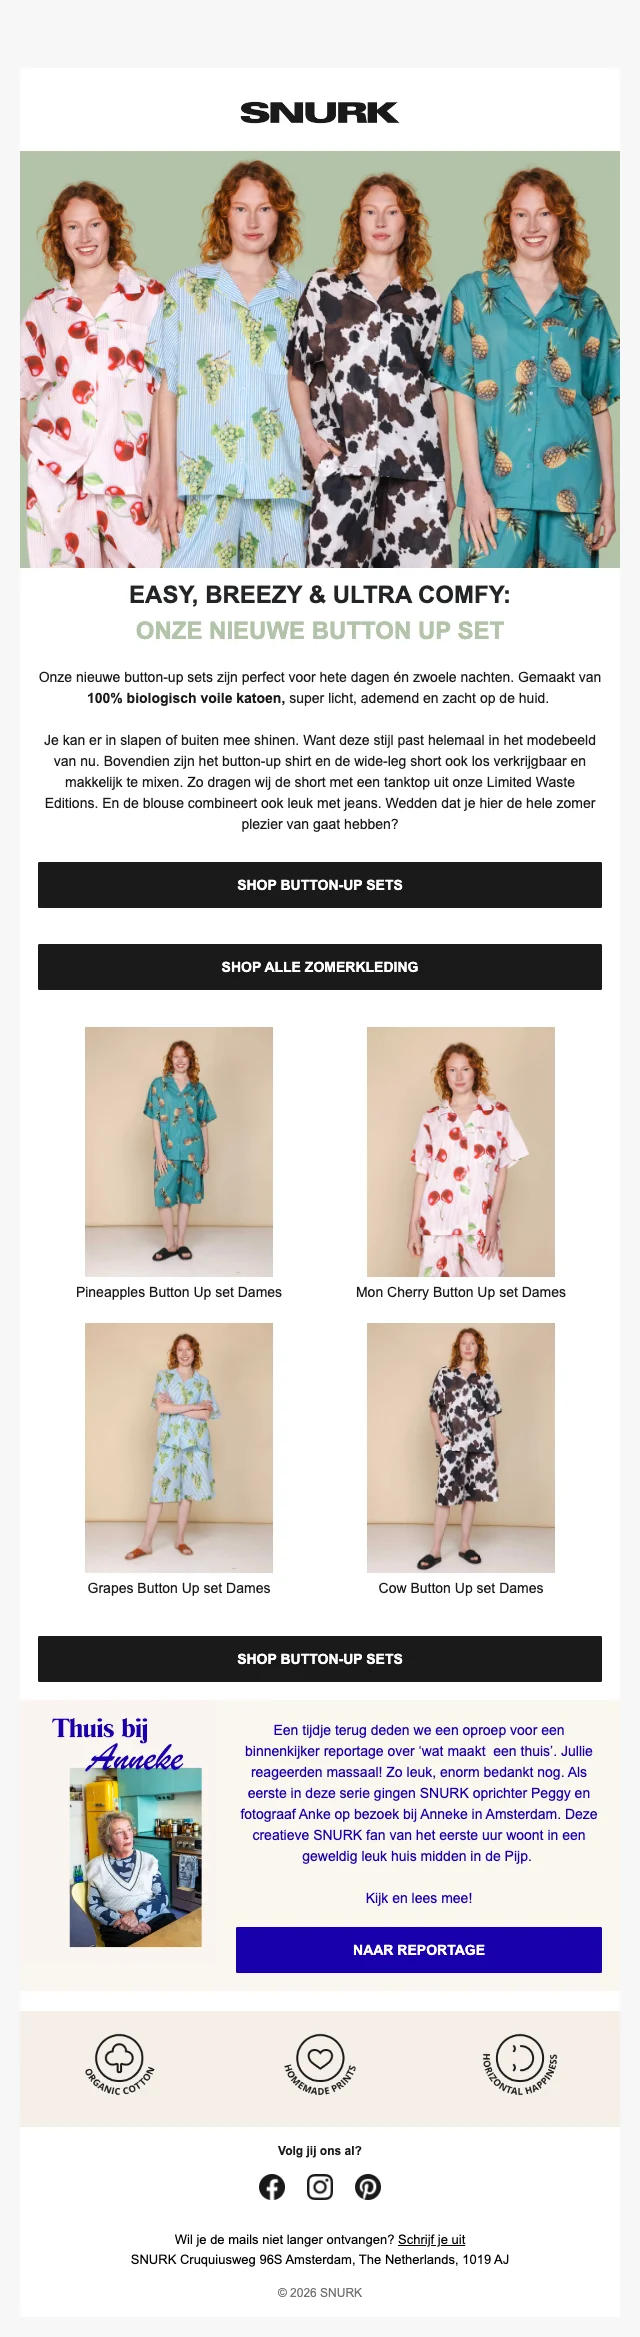
Task: Click the Cow Button Up set Dames title
Action: [461, 1588]
